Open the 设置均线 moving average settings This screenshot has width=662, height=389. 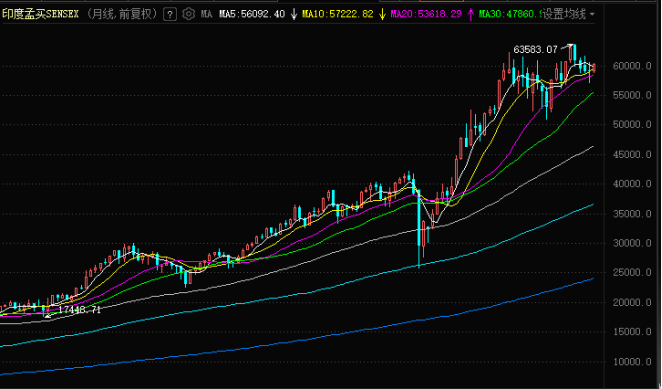point(564,14)
